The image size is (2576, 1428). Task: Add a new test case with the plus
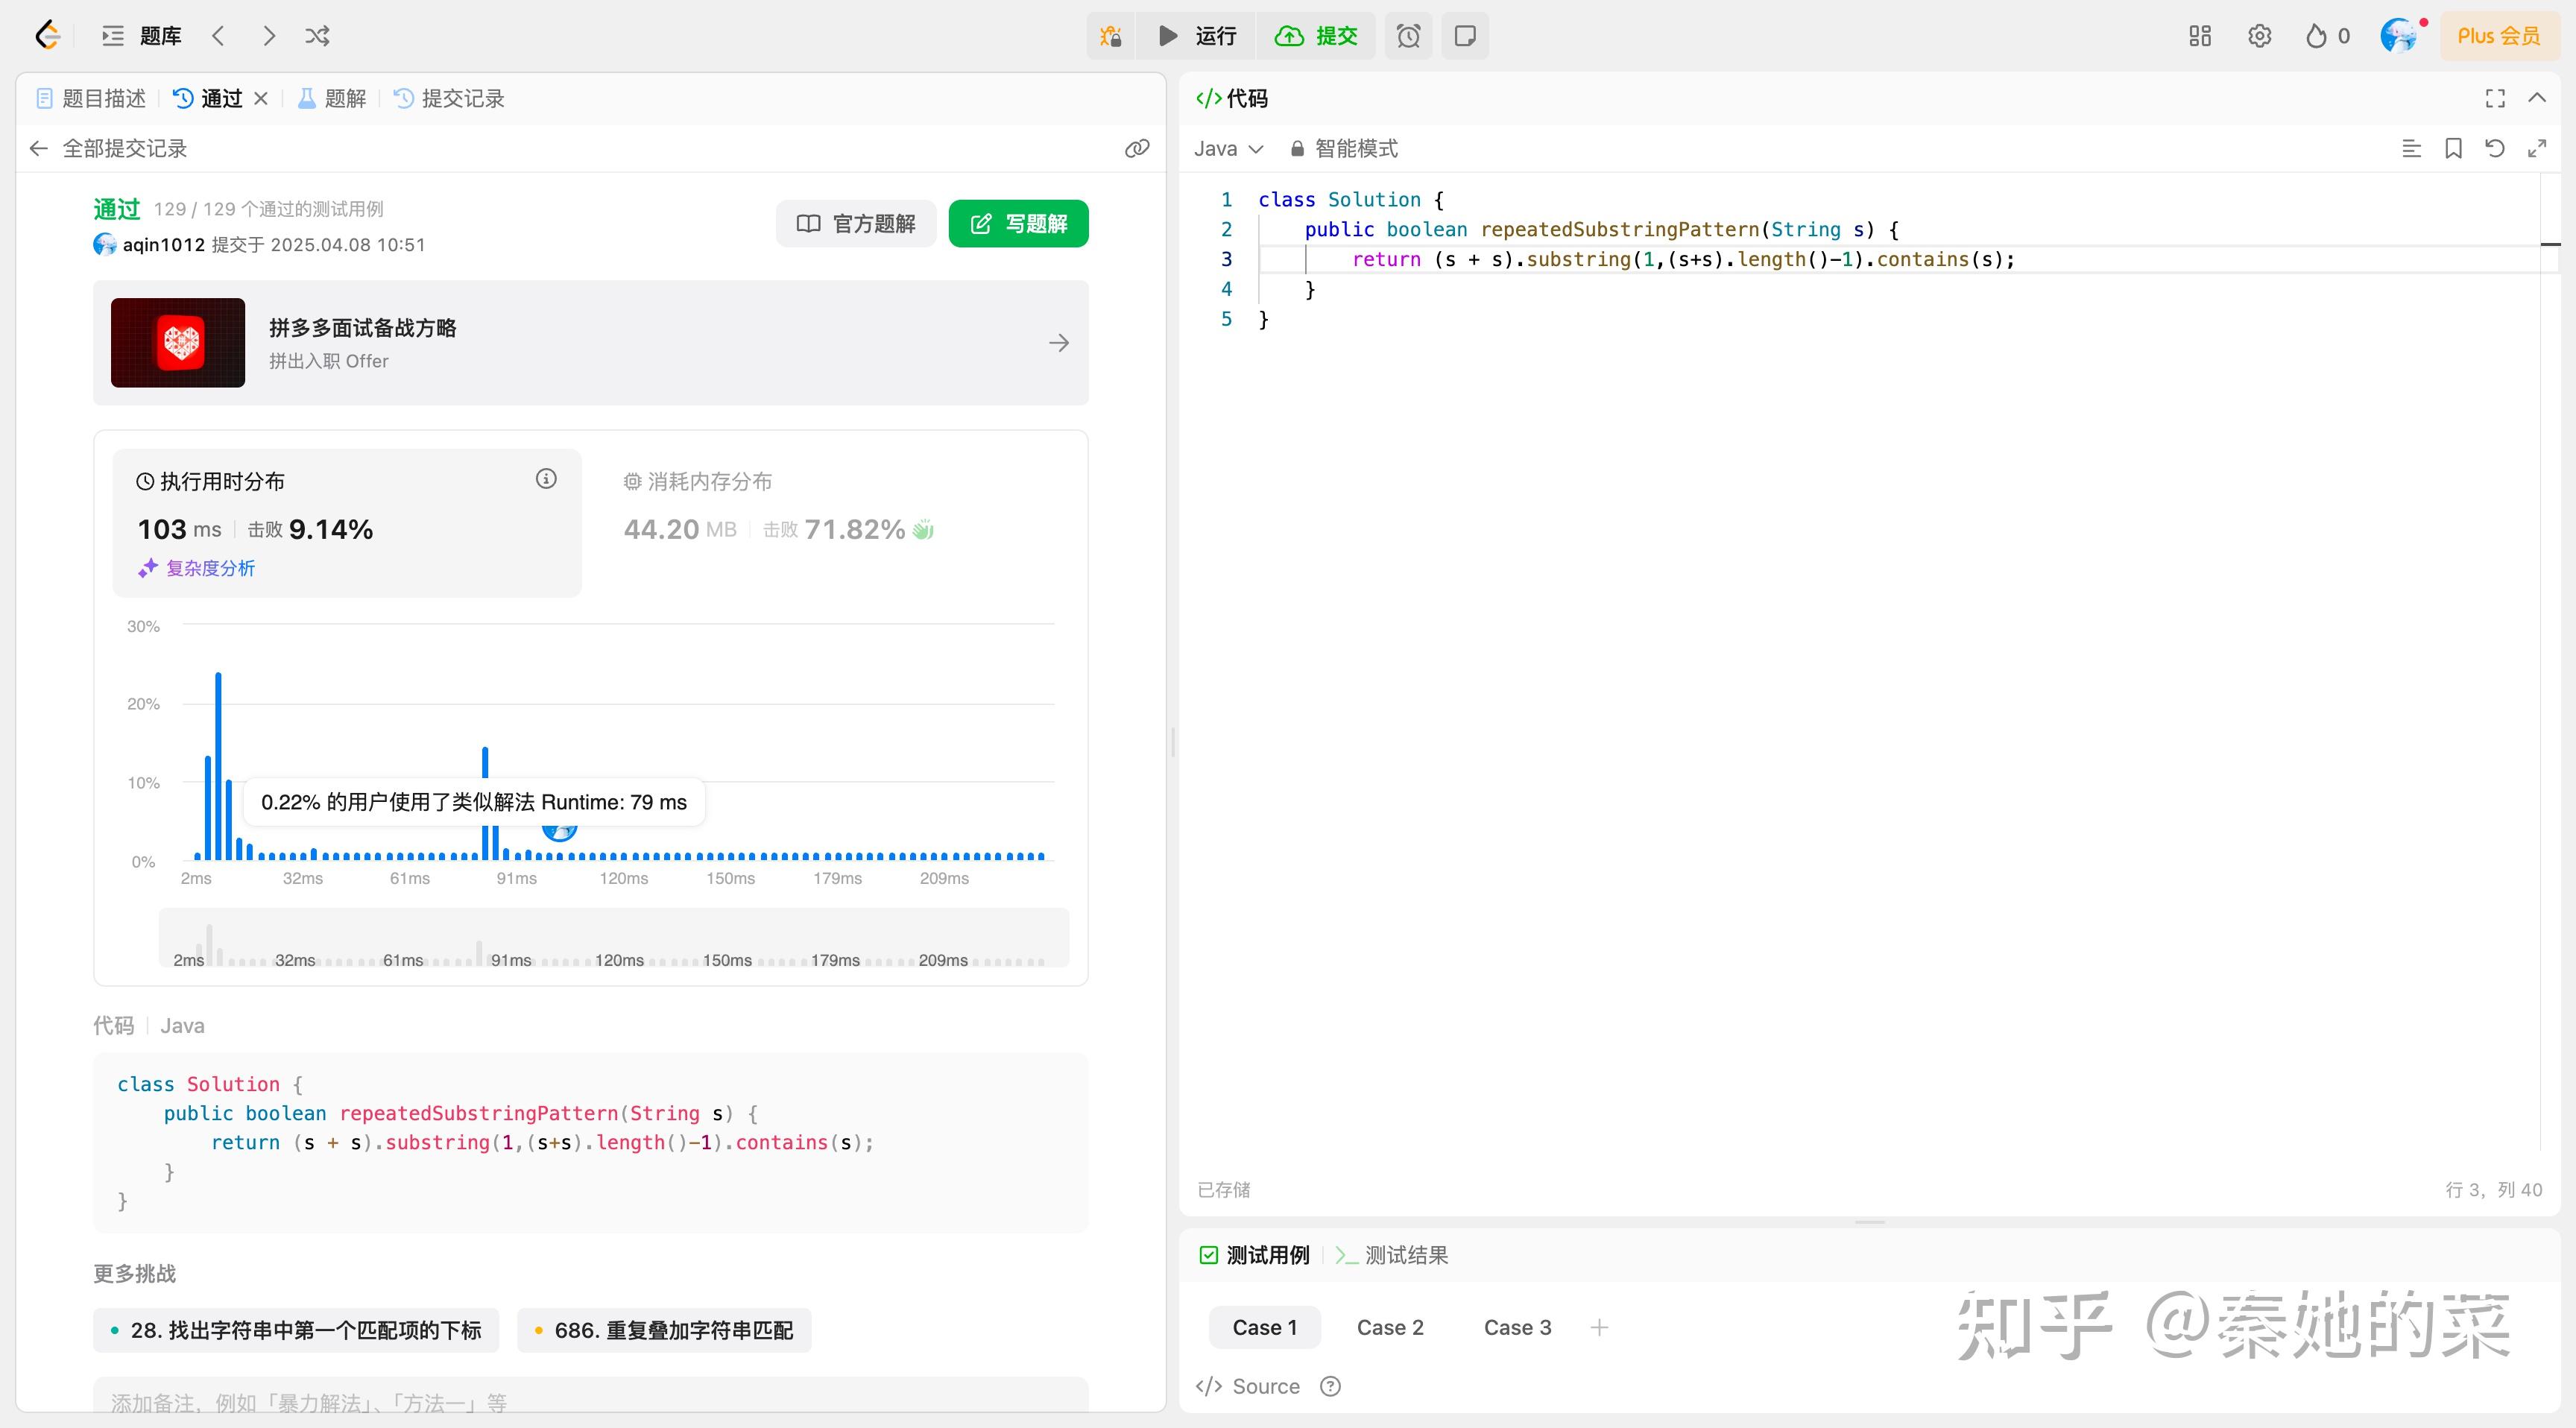point(1599,1327)
